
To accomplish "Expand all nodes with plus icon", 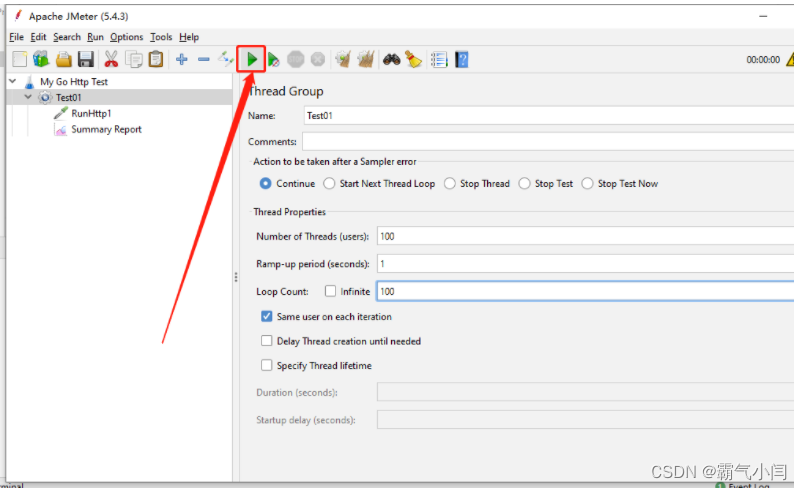I will click(x=182, y=59).
